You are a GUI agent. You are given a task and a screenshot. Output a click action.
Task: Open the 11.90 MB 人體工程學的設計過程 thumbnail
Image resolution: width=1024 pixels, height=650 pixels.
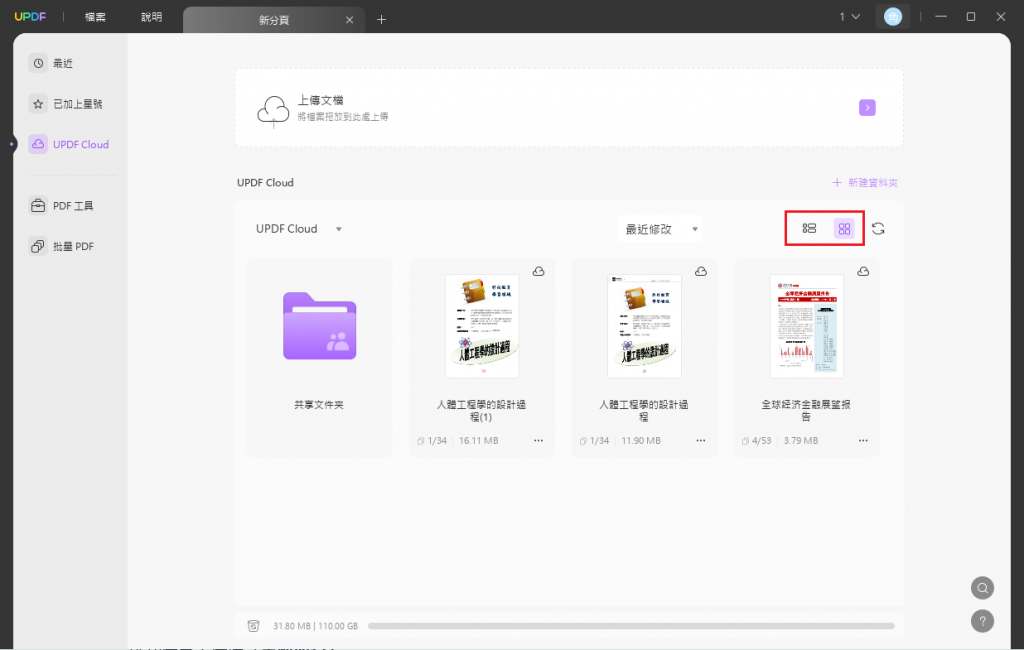[645, 326]
